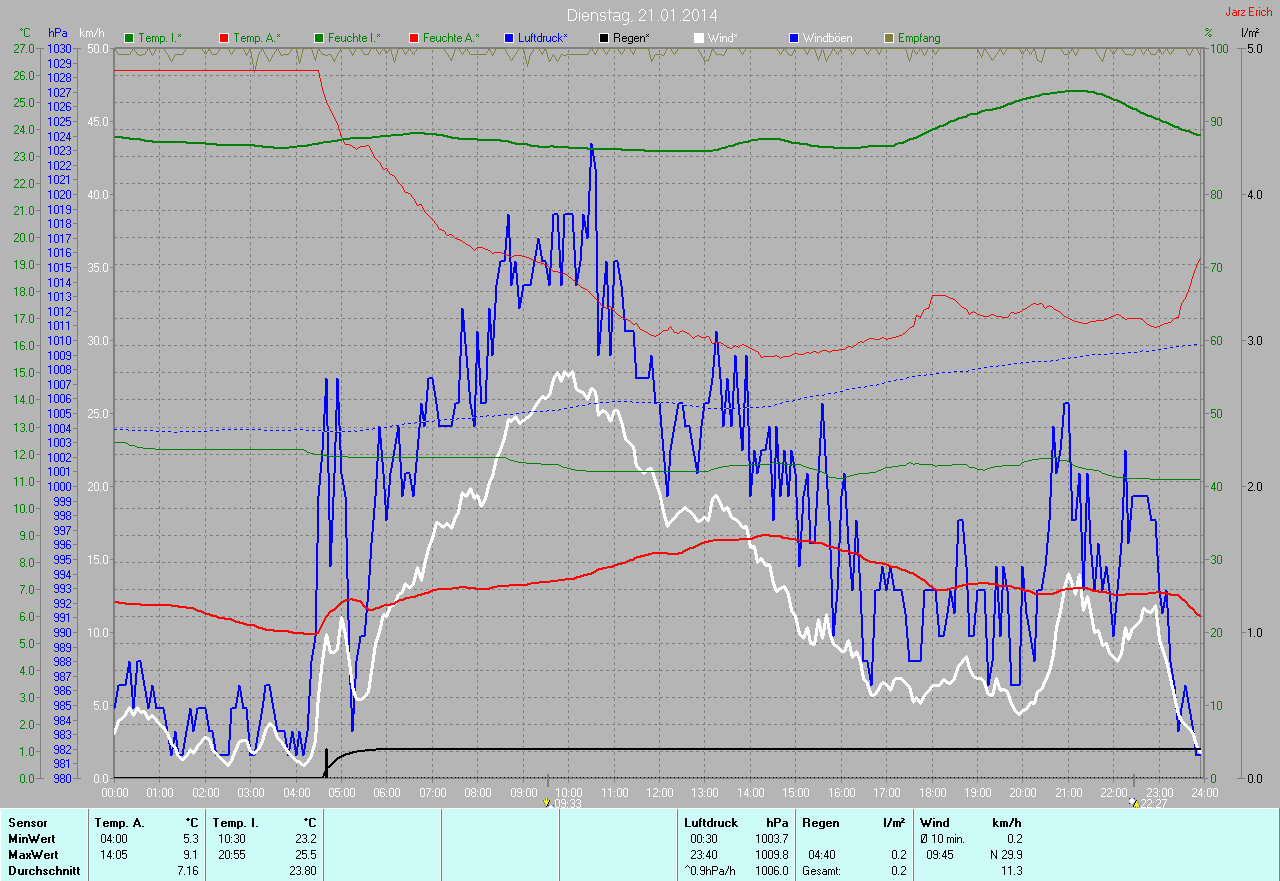Toggle the Windböen series label
The height and width of the screenshot is (881, 1280).
(x=828, y=38)
